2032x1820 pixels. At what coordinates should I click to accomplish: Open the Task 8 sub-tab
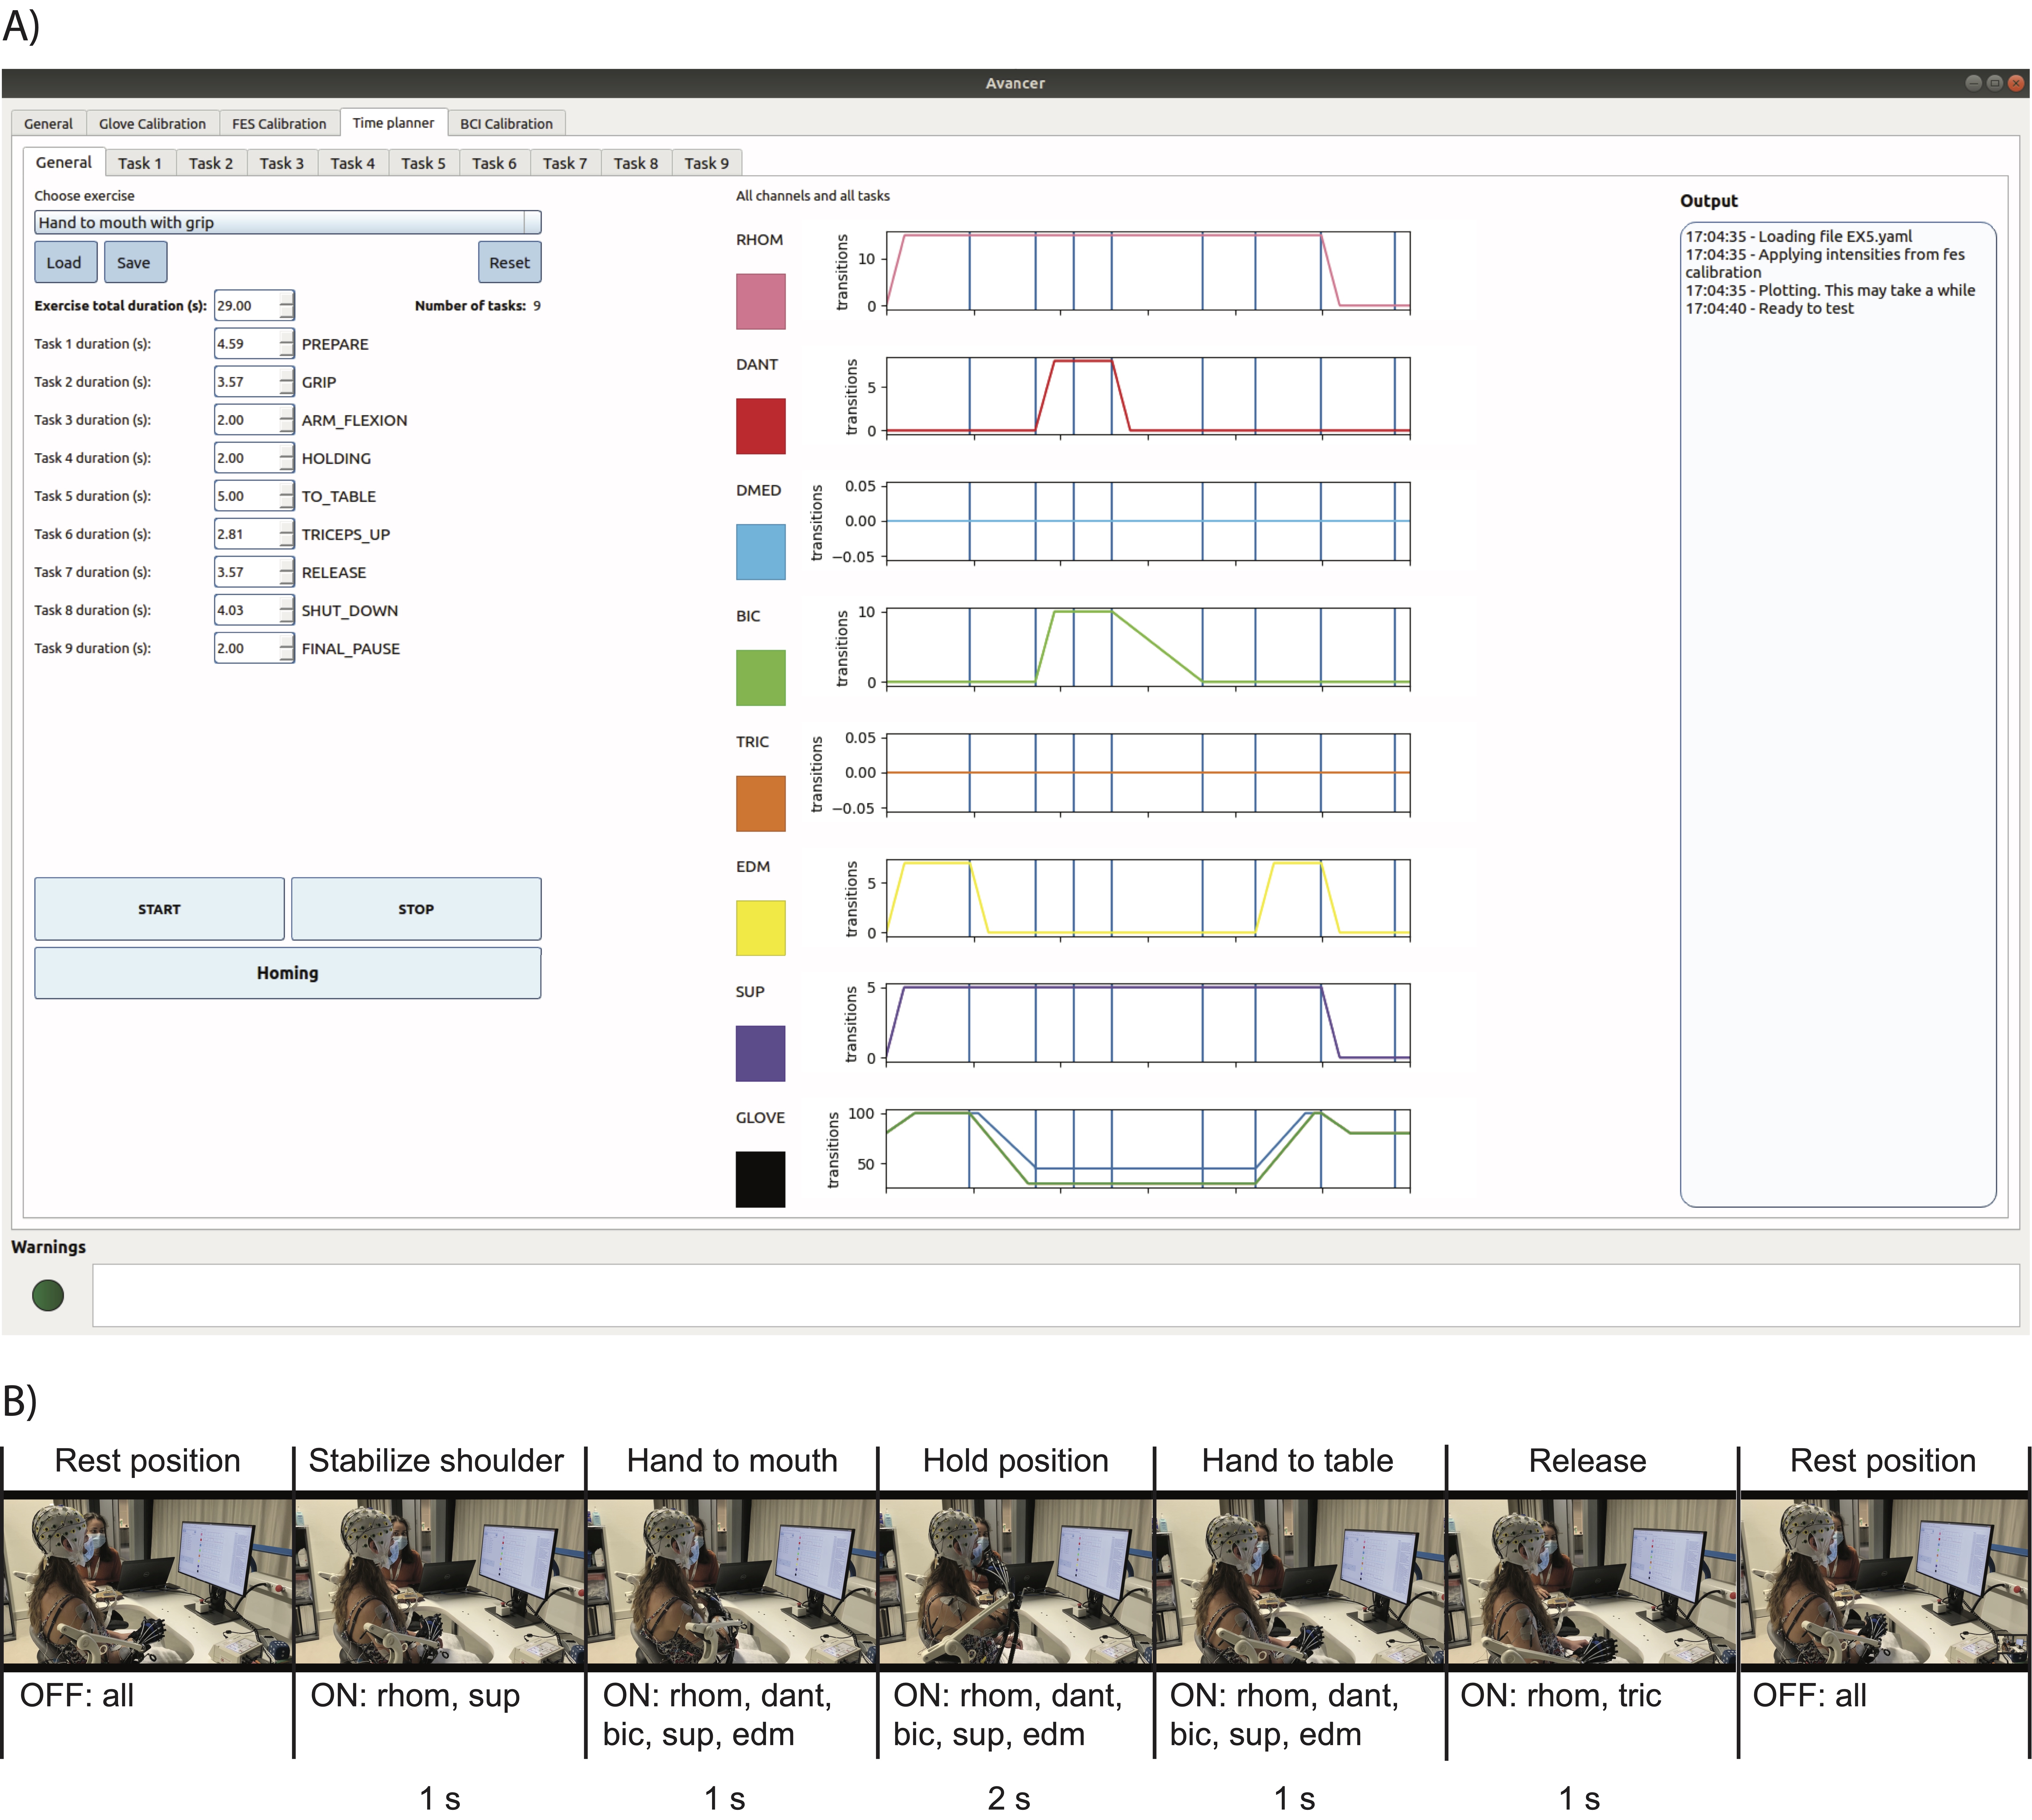[x=636, y=163]
